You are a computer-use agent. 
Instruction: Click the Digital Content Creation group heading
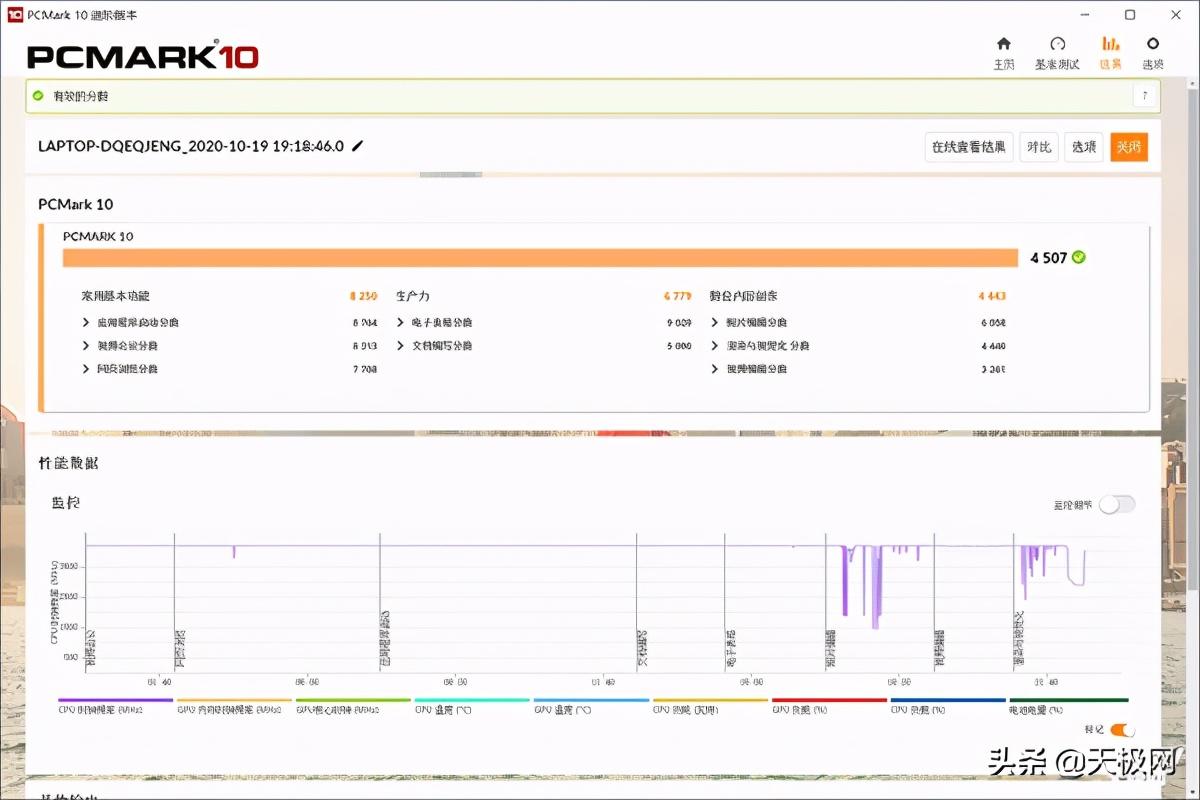click(743, 296)
